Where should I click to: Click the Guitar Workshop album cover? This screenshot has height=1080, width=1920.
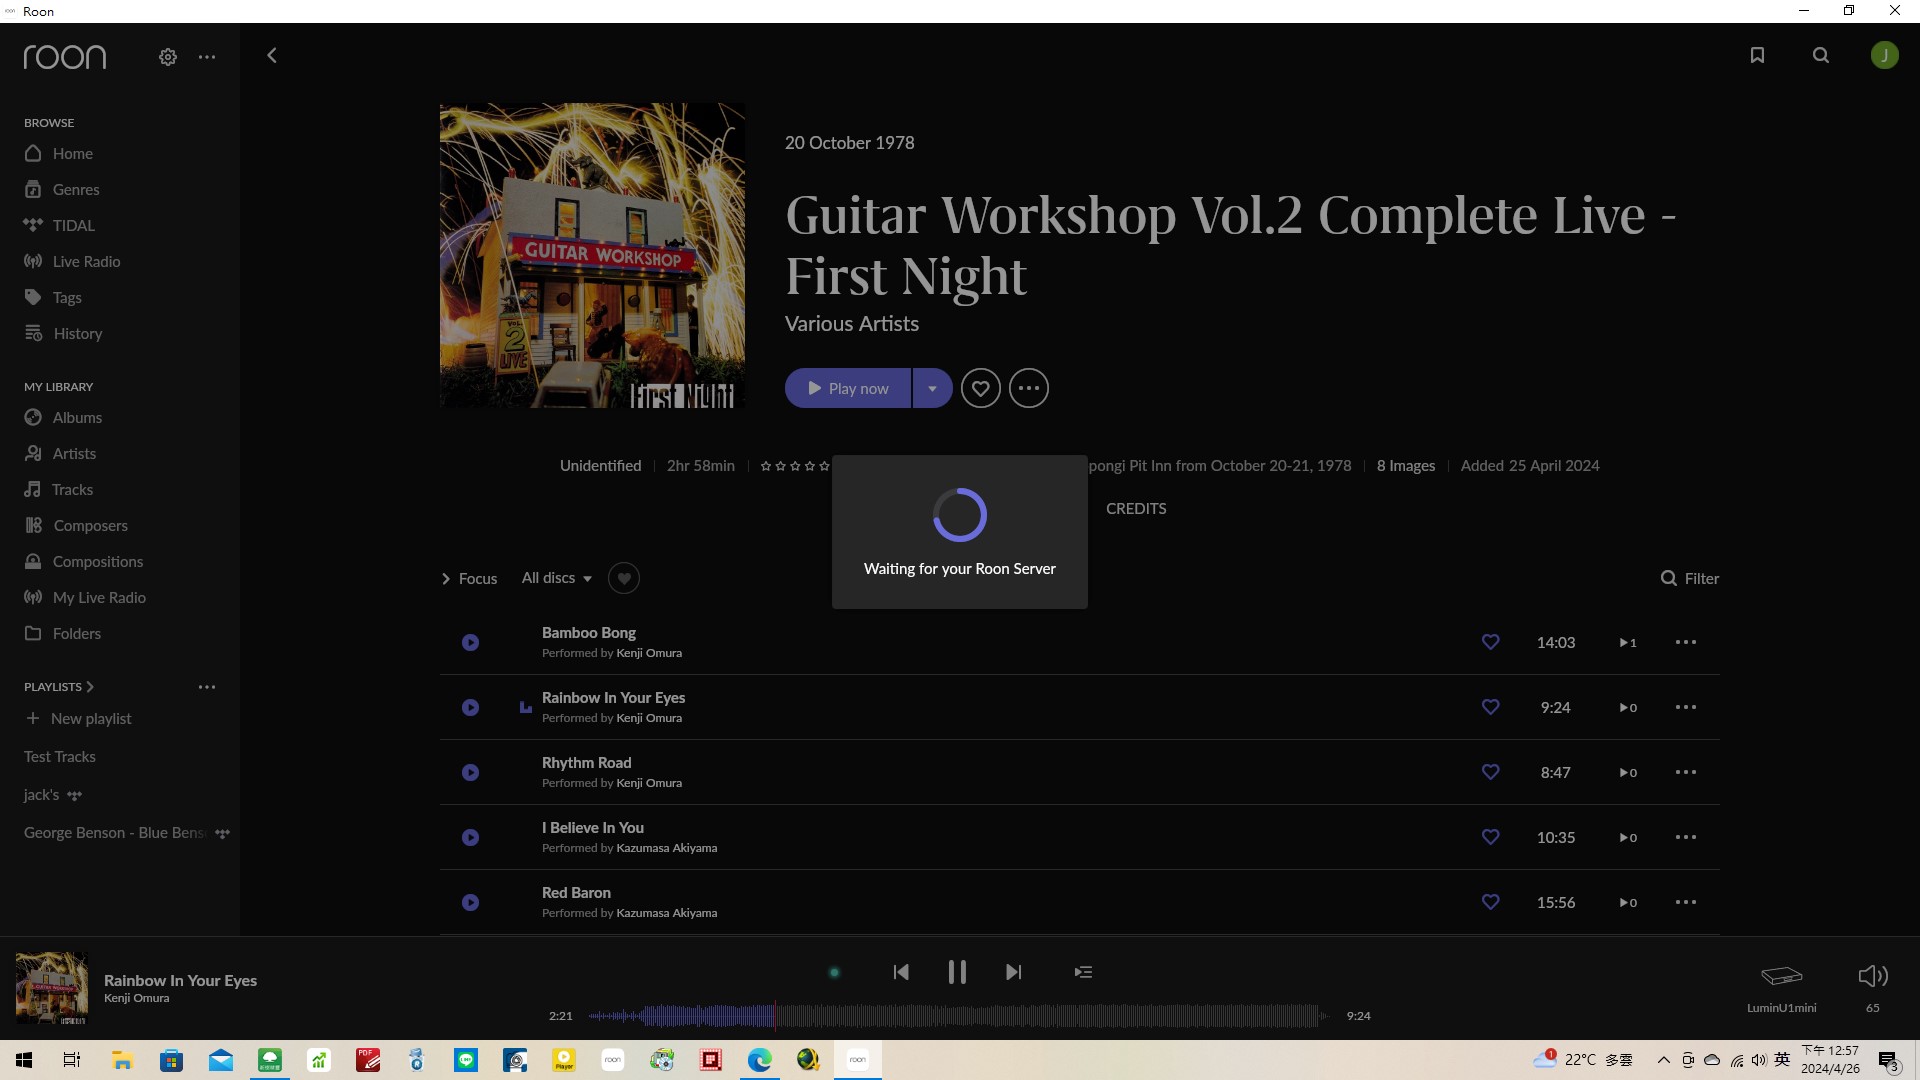(592, 255)
